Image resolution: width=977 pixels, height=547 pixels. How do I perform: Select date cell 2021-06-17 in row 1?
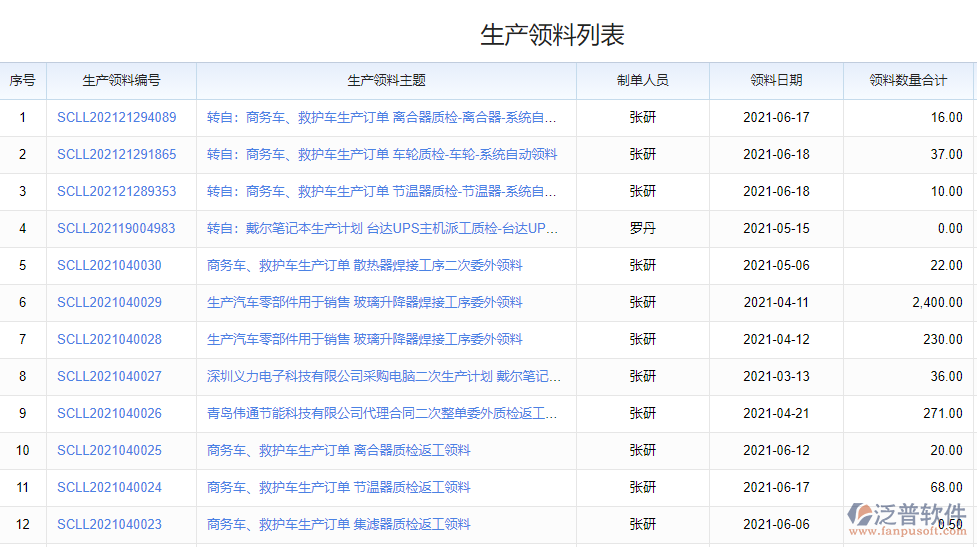[776, 117]
